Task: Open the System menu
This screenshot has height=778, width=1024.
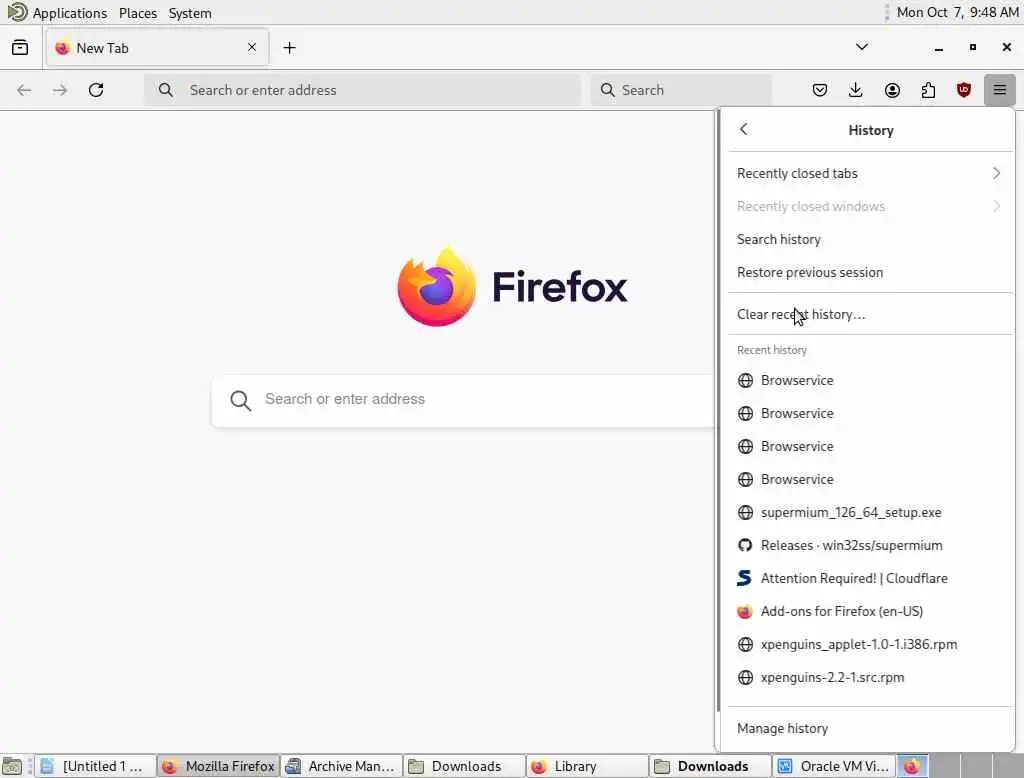Action: [190, 12]
